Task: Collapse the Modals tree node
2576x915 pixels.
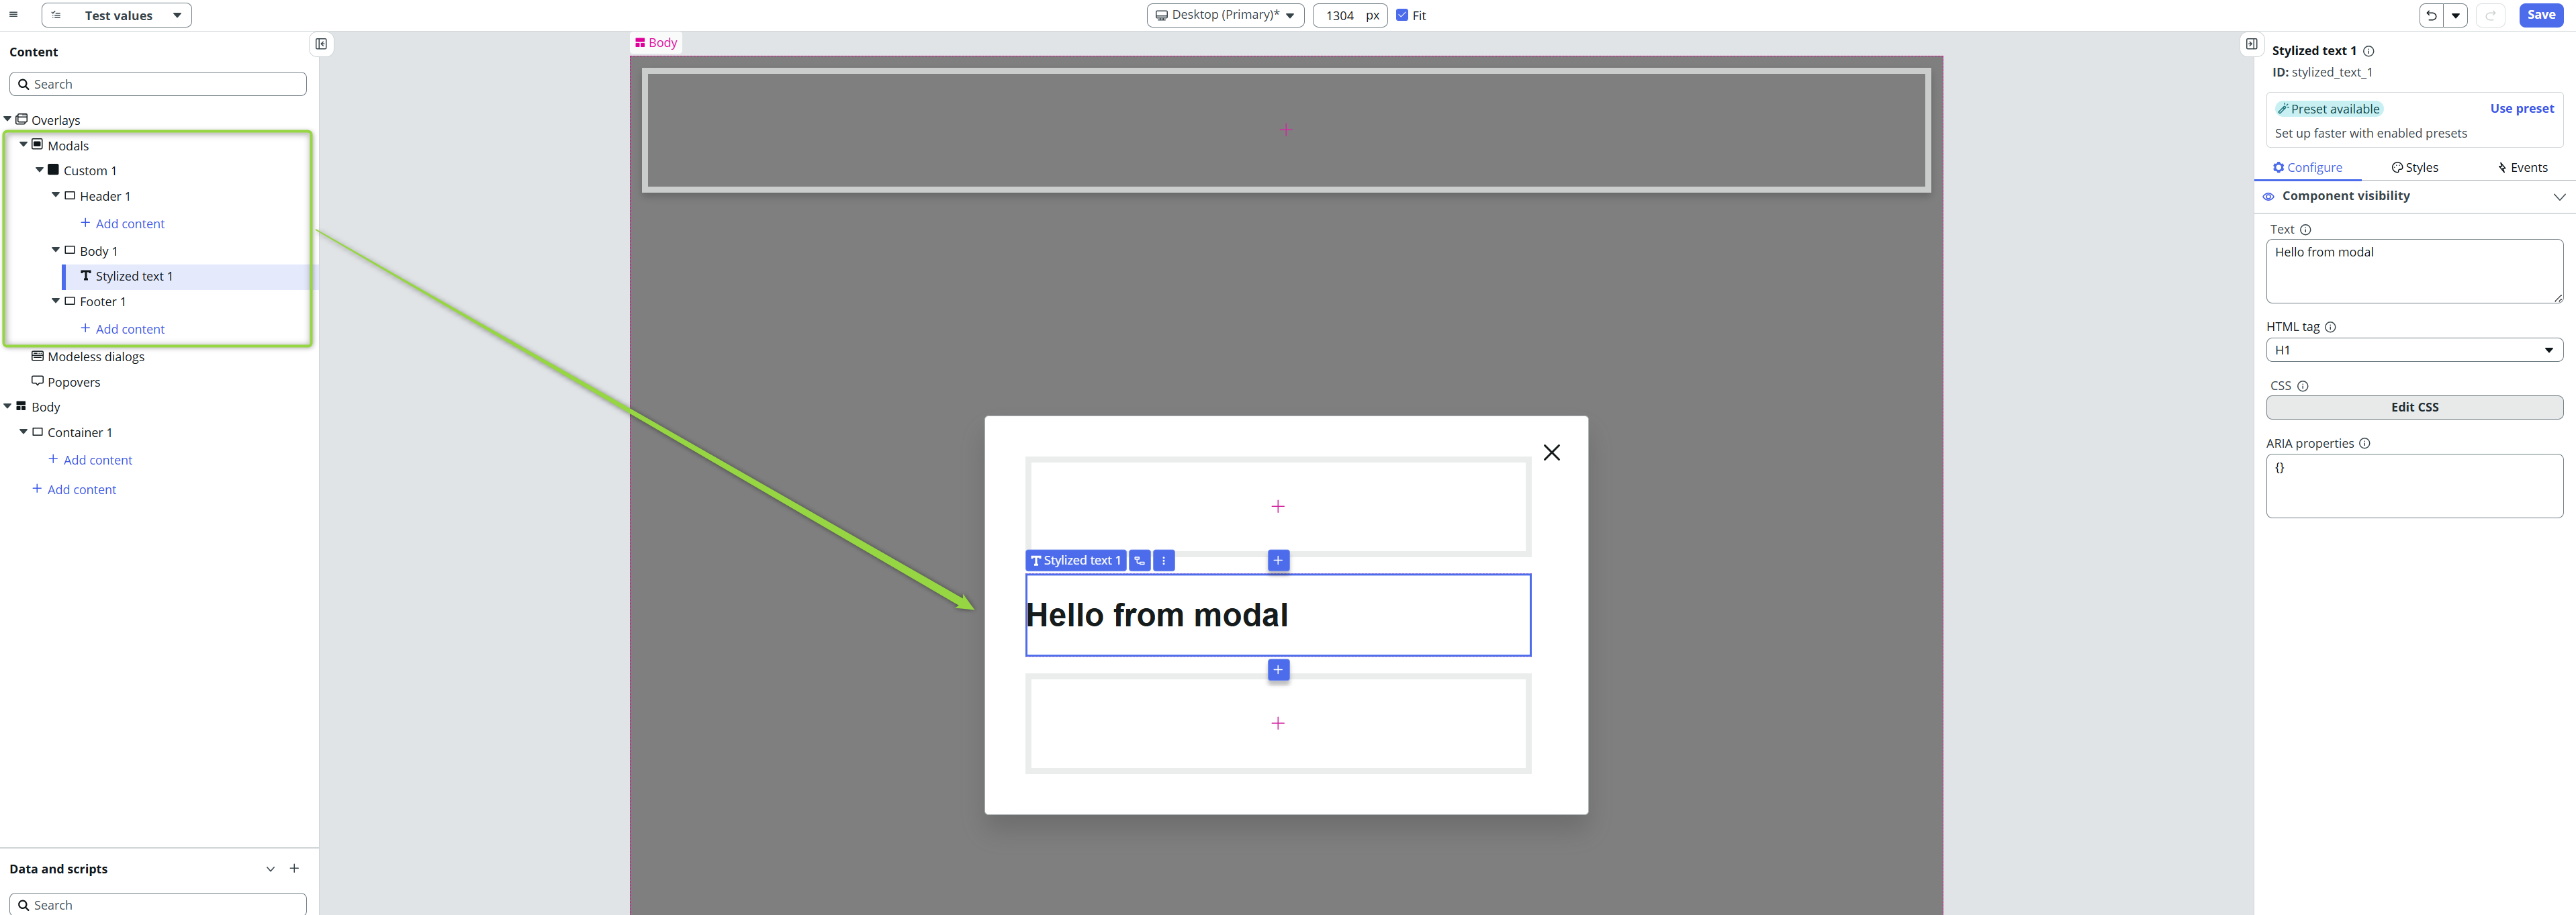Action: click(24, 145)
